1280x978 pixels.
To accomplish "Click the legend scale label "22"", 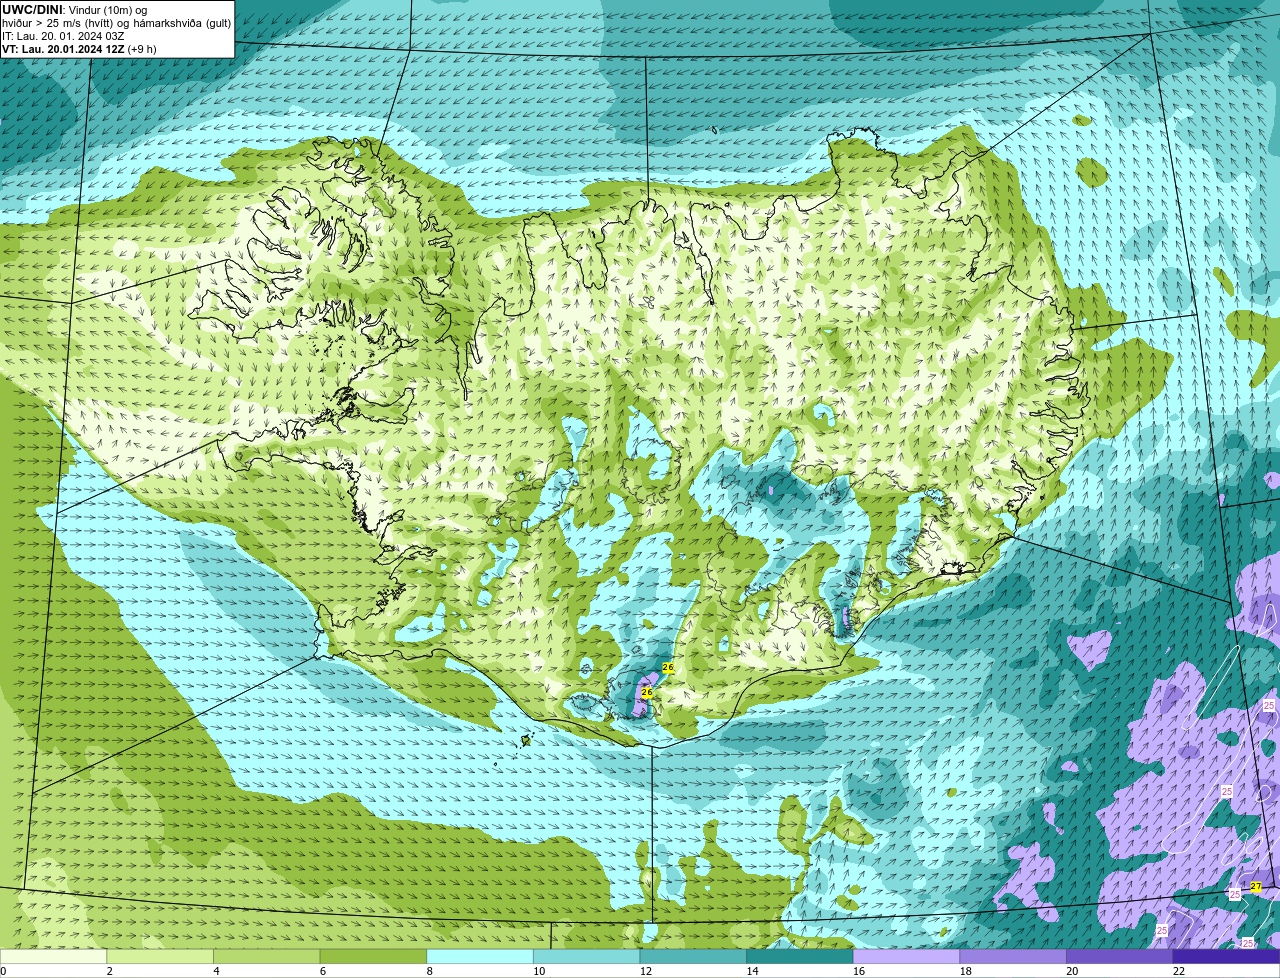I will (1179, 971).
